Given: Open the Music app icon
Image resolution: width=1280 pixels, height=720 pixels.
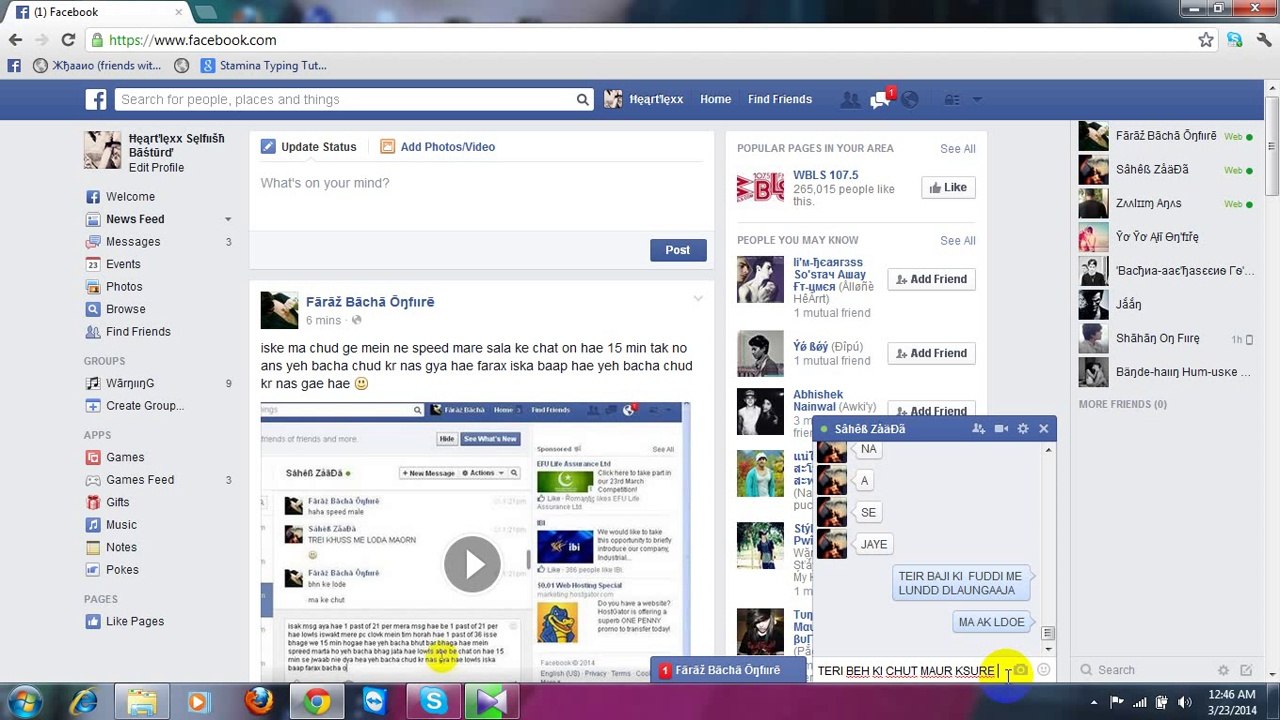Looking at the screenshot, I should [x=93, y=525].
